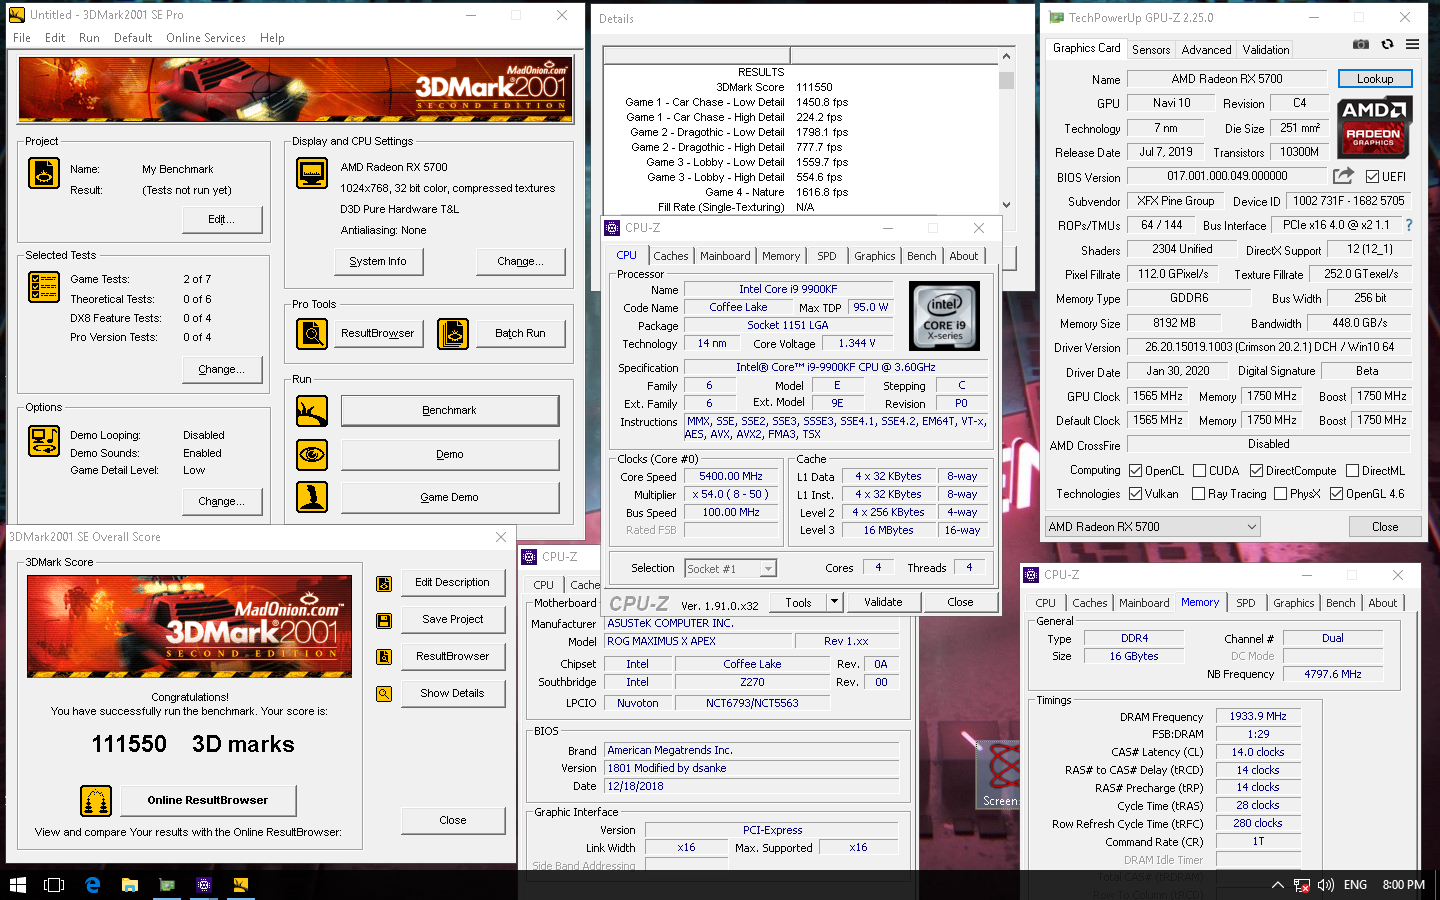The image size is (1440, 900).
Task: Open the AMD Radeon RX 5700 GPU dropdown
Action: coord(1152,527)
